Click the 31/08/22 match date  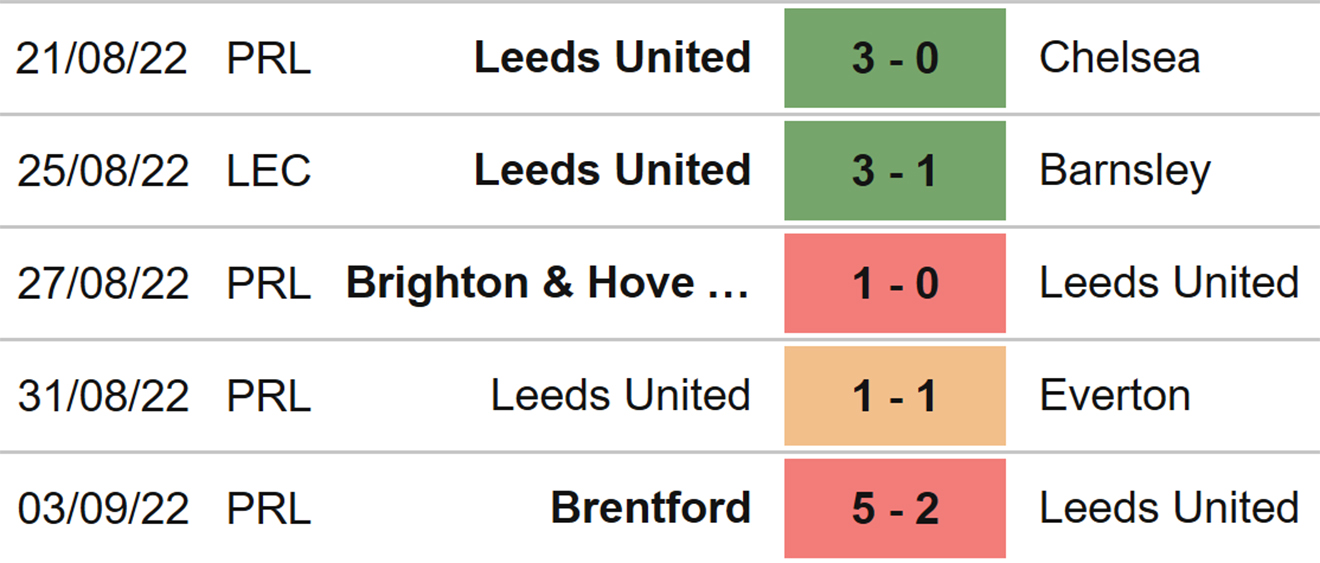102,398
